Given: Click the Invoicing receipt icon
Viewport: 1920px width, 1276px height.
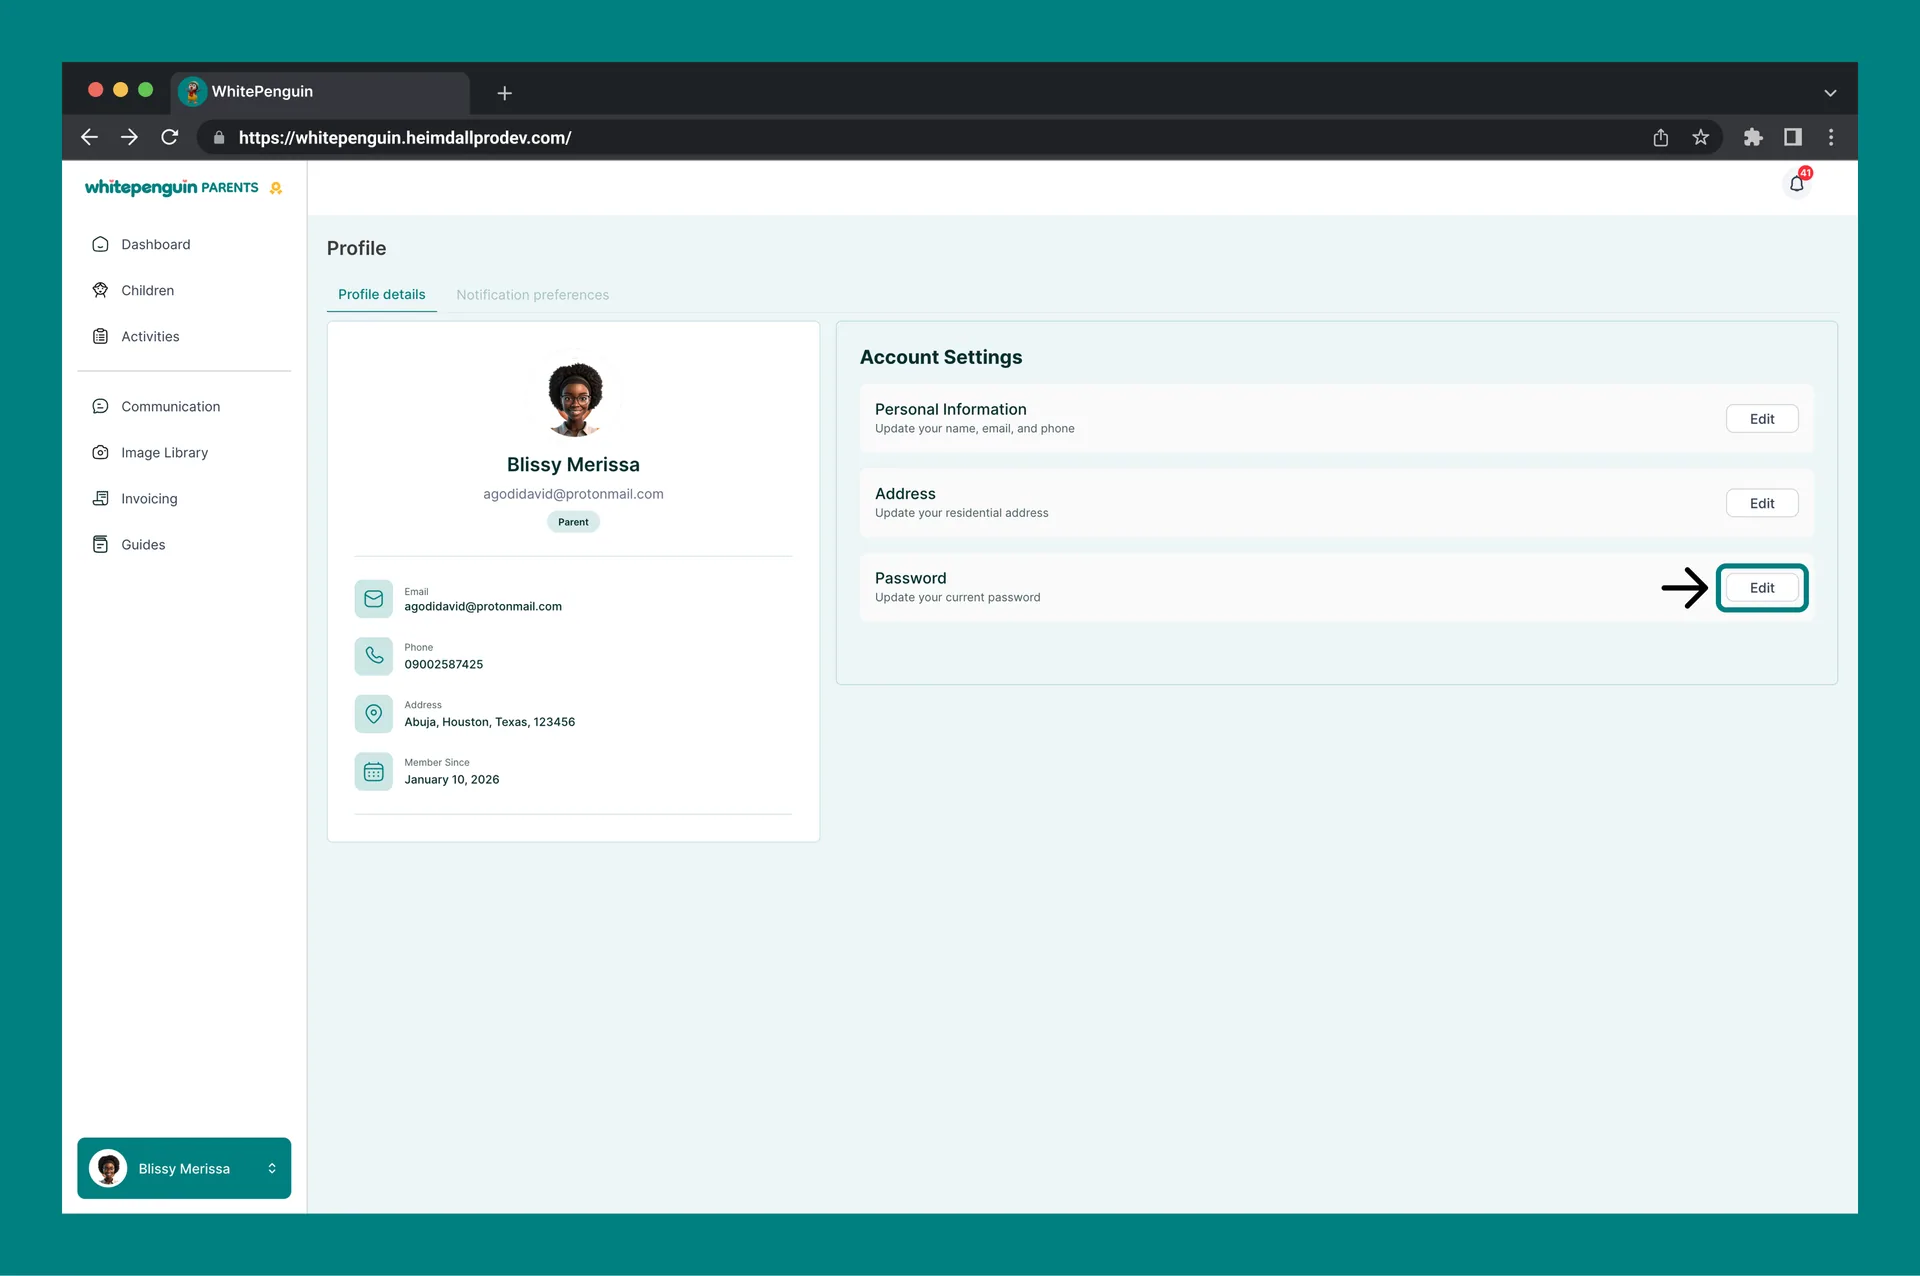Looking at the screenshot, I should tap(100, 498).
